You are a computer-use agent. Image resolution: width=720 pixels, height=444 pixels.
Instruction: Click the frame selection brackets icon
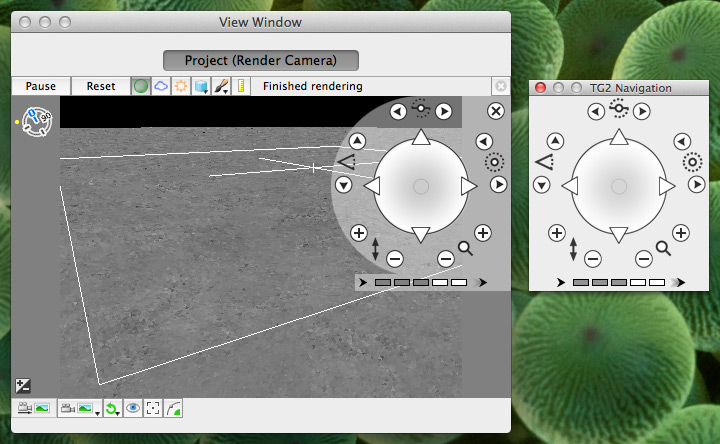pos(153,408)
